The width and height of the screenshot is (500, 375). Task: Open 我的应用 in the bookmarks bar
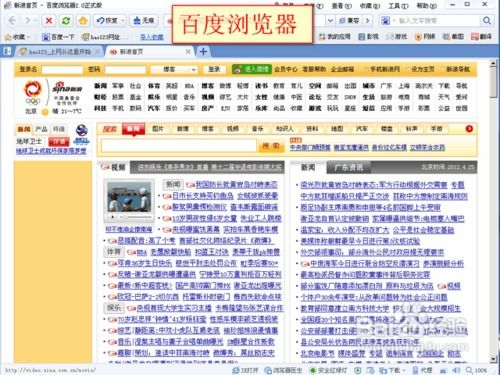coord(334,37)
